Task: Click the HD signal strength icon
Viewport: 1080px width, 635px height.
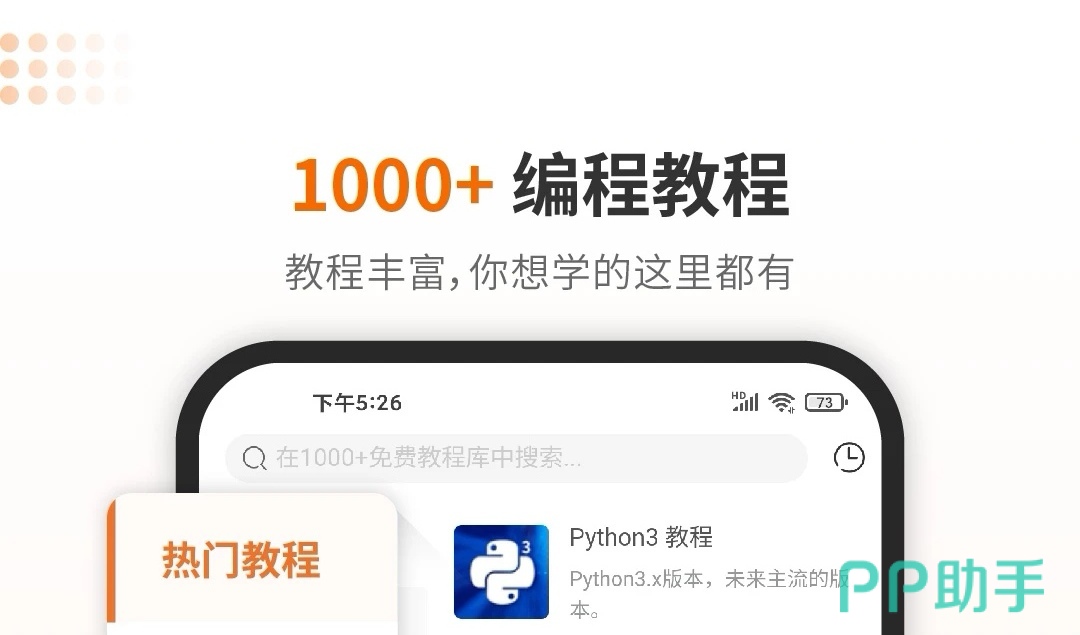Action: tap(745, 402)
